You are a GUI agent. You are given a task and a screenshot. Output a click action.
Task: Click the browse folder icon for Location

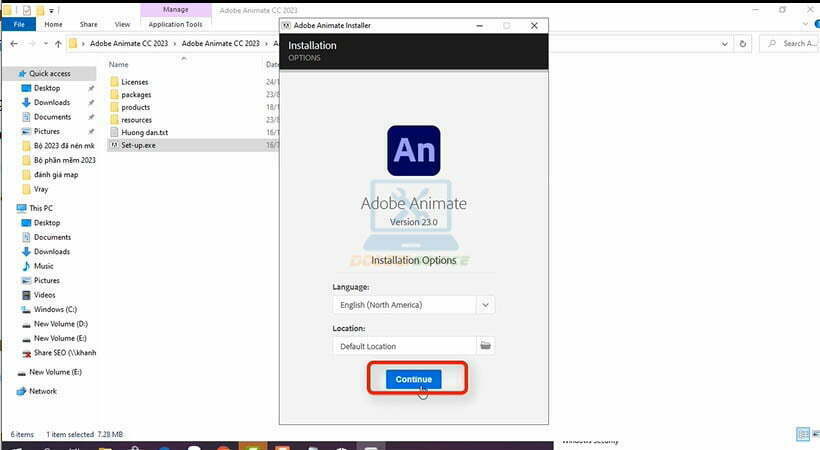(485, 346)
